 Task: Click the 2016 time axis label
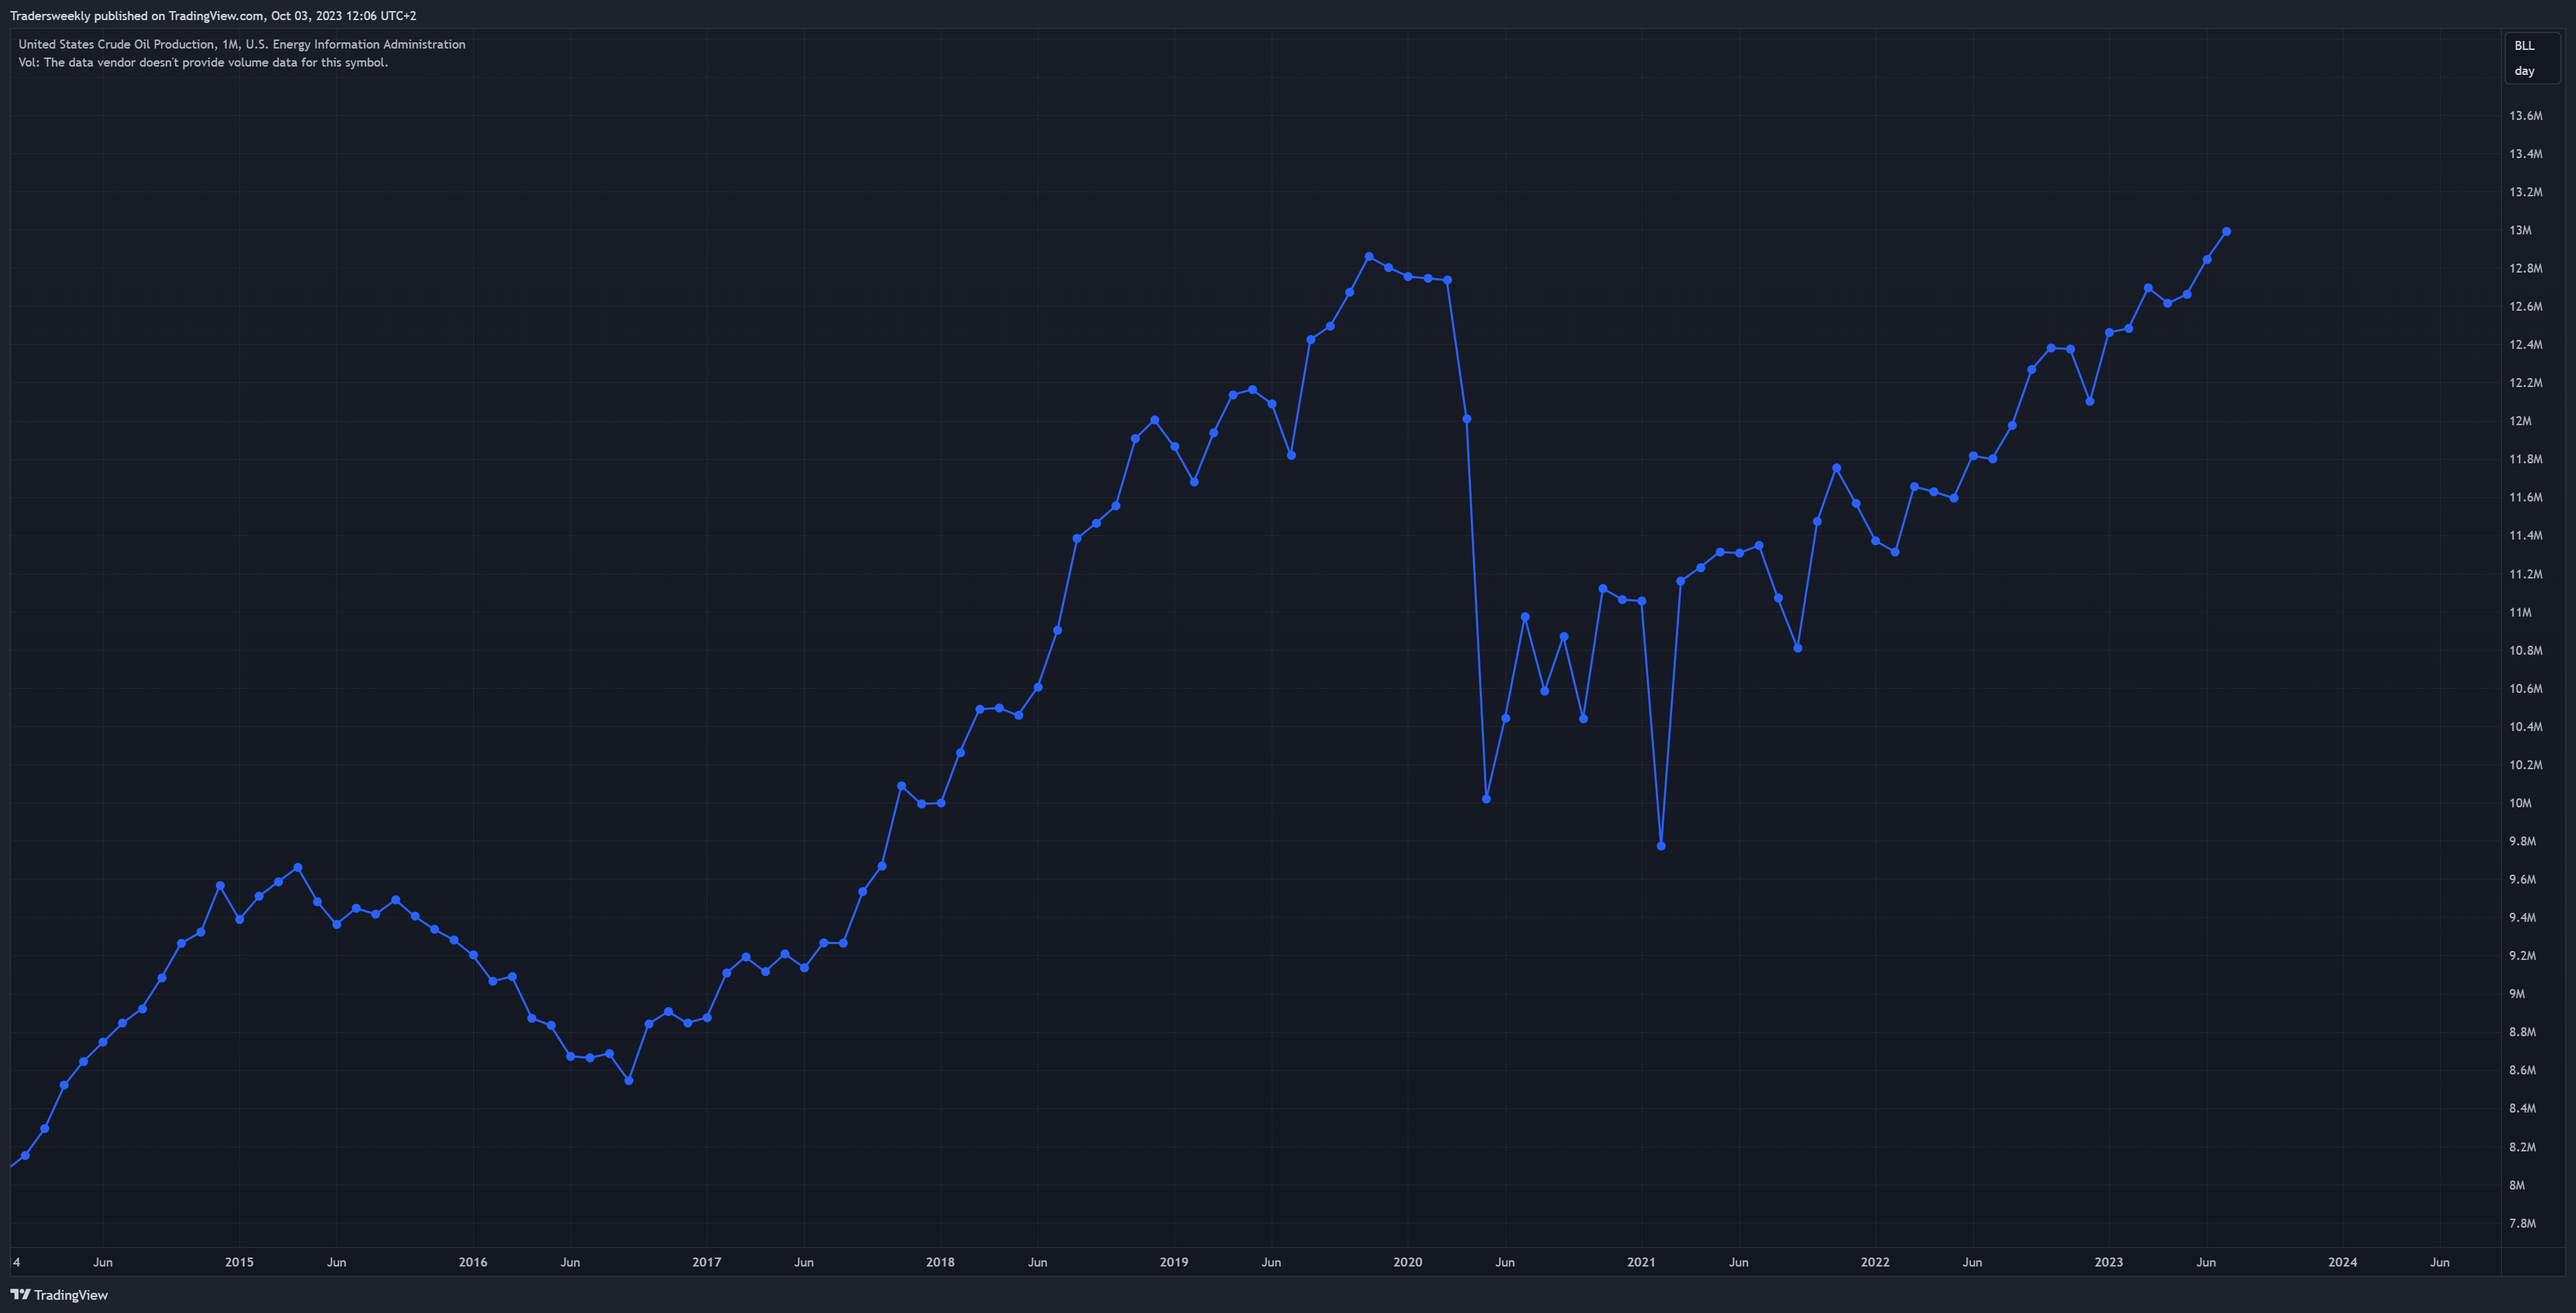tap(473, 1262)
